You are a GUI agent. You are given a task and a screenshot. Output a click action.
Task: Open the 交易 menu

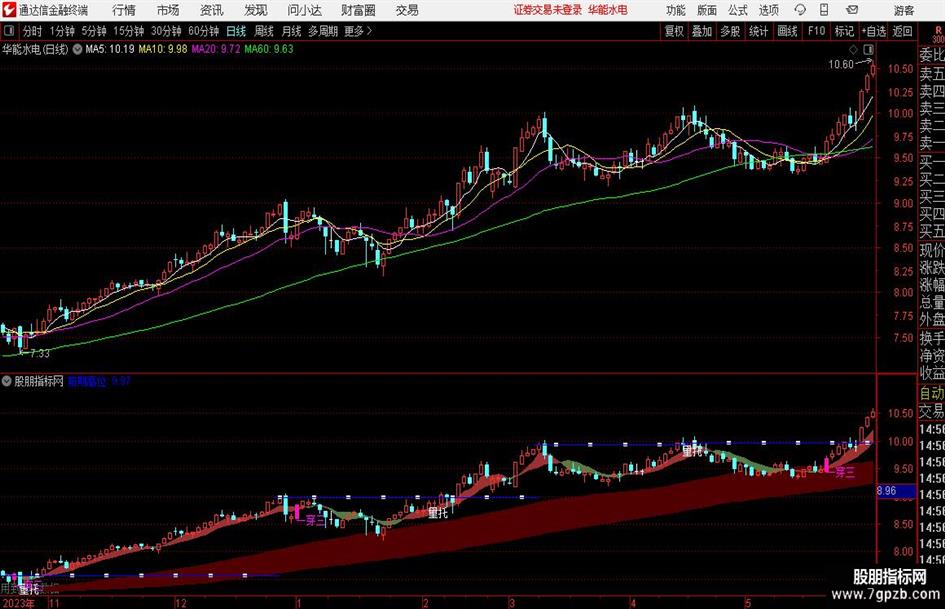(x=407, y=10)
